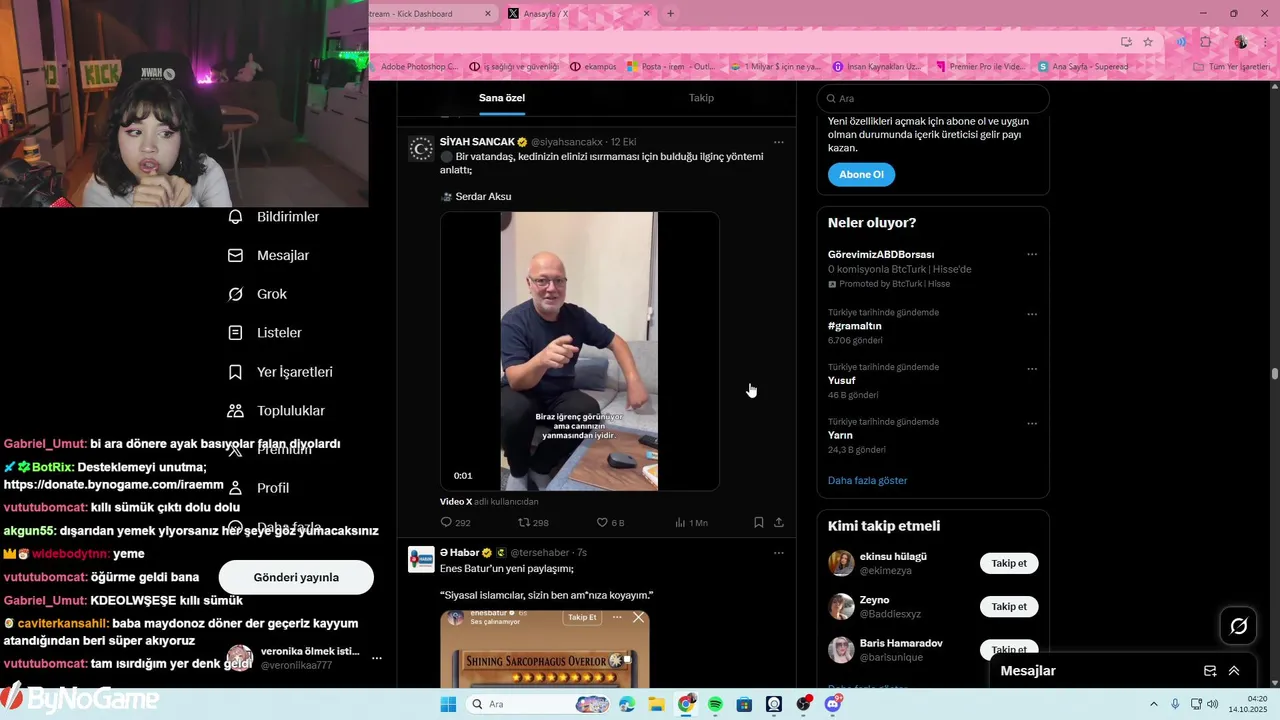Open more options for #gramaltın trend
The width and height of the screenshot is (1280, 720).
(1032, 314)
